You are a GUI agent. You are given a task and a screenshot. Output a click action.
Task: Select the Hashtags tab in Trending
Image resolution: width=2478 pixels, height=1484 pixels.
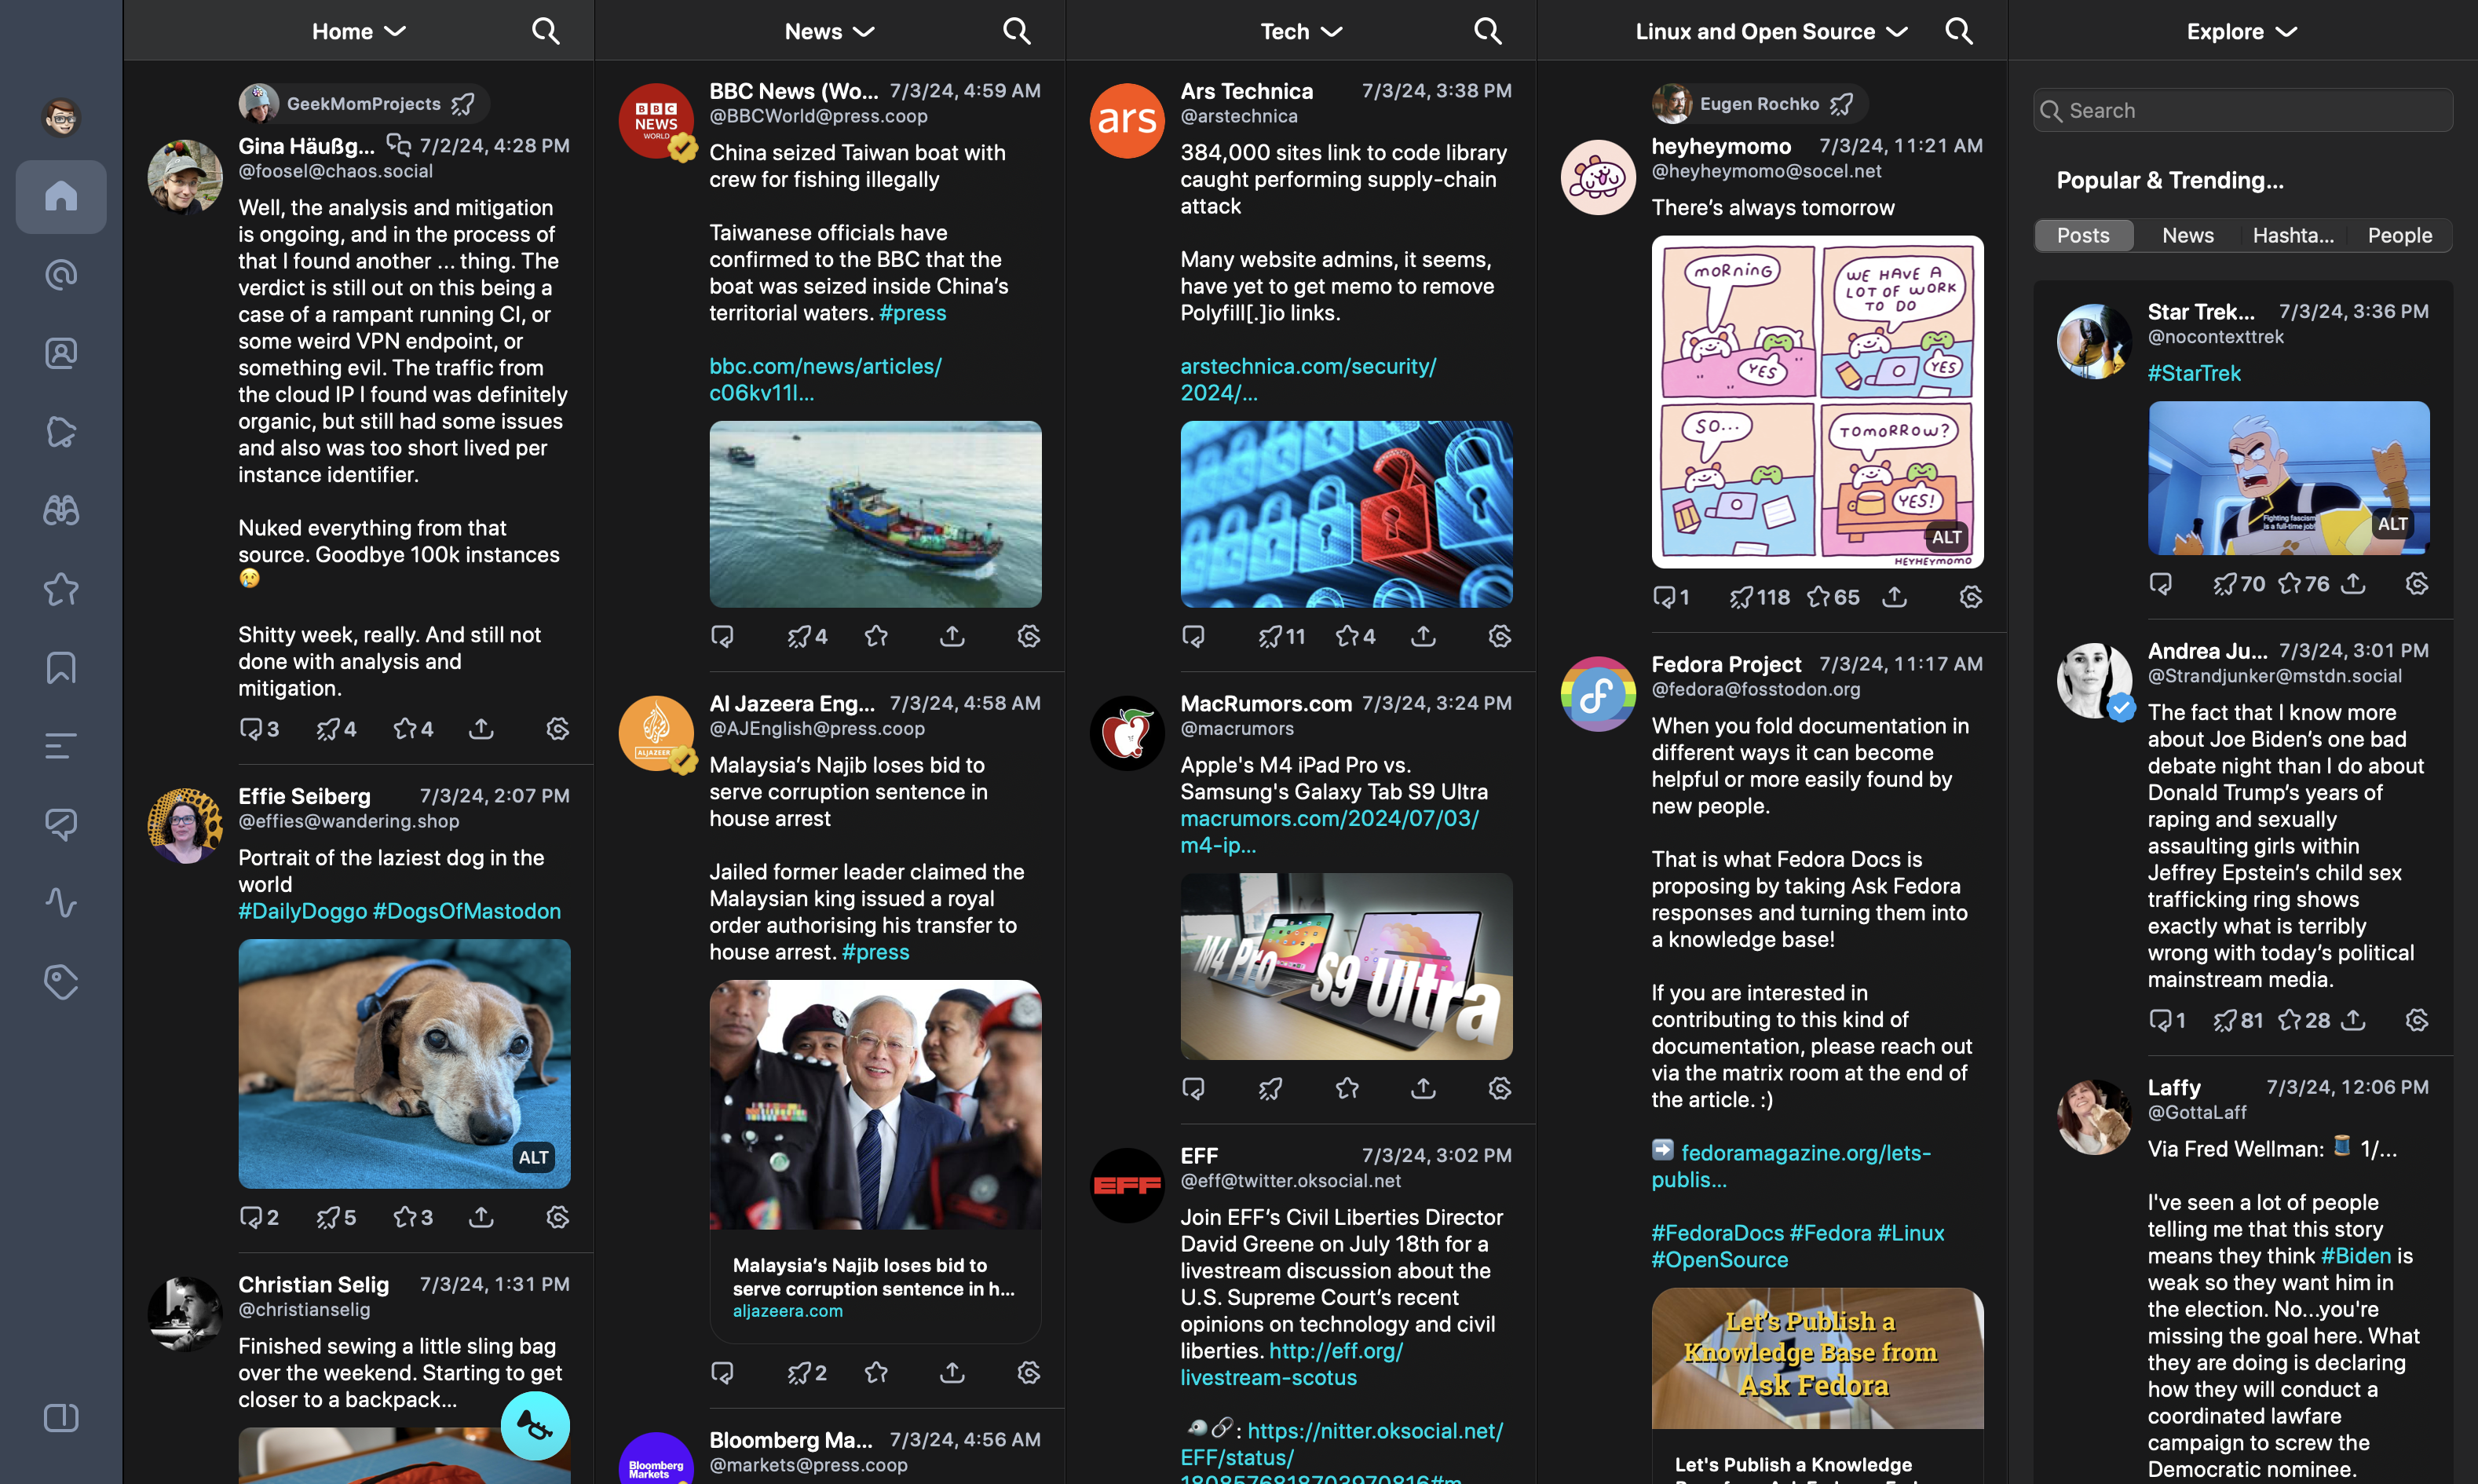2293,235
